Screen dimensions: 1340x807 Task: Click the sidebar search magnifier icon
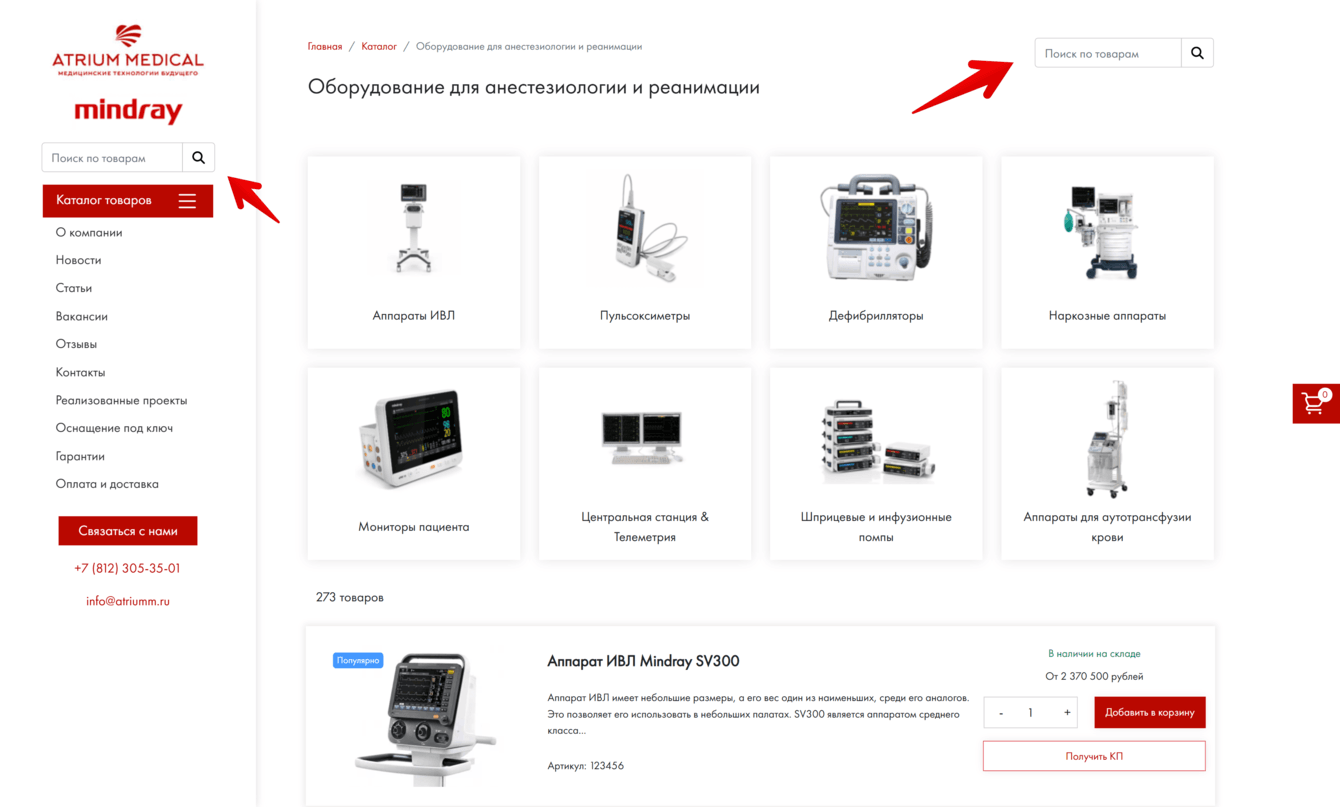click(198, 157)
